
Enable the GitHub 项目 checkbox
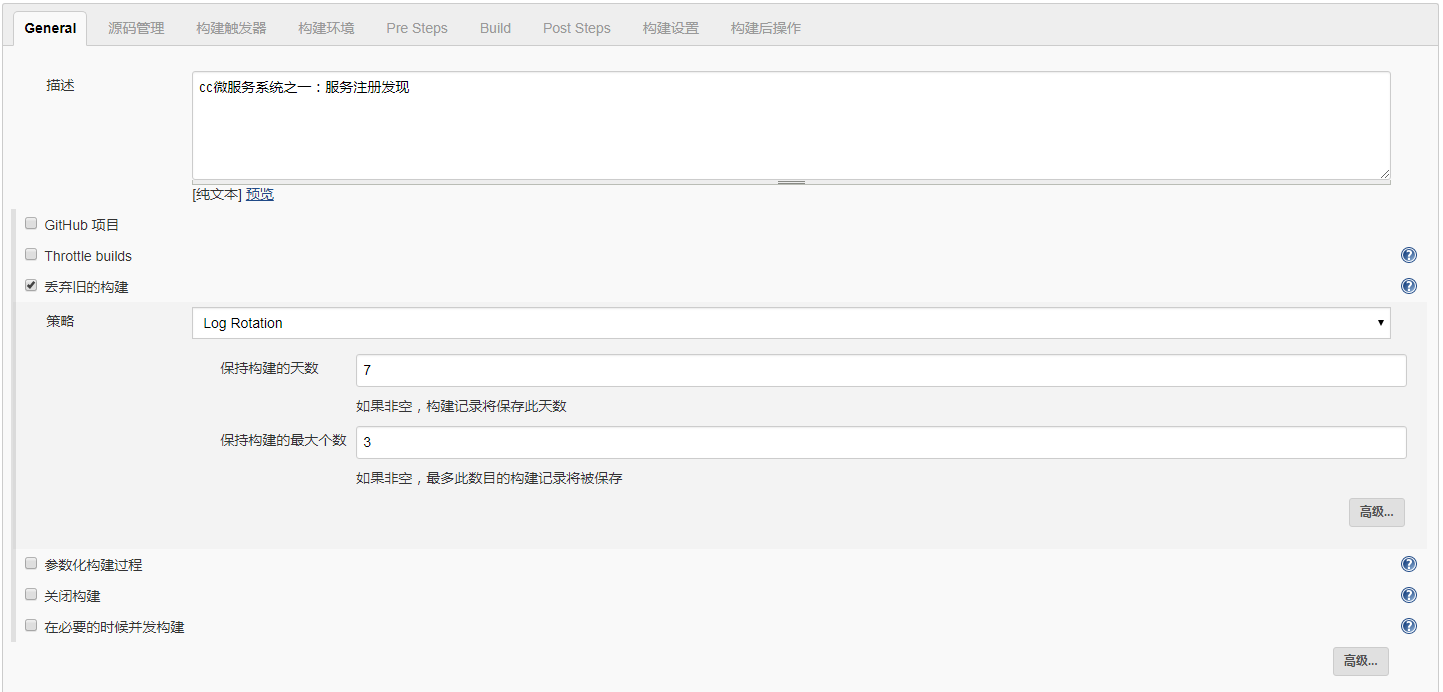[31, 224]
